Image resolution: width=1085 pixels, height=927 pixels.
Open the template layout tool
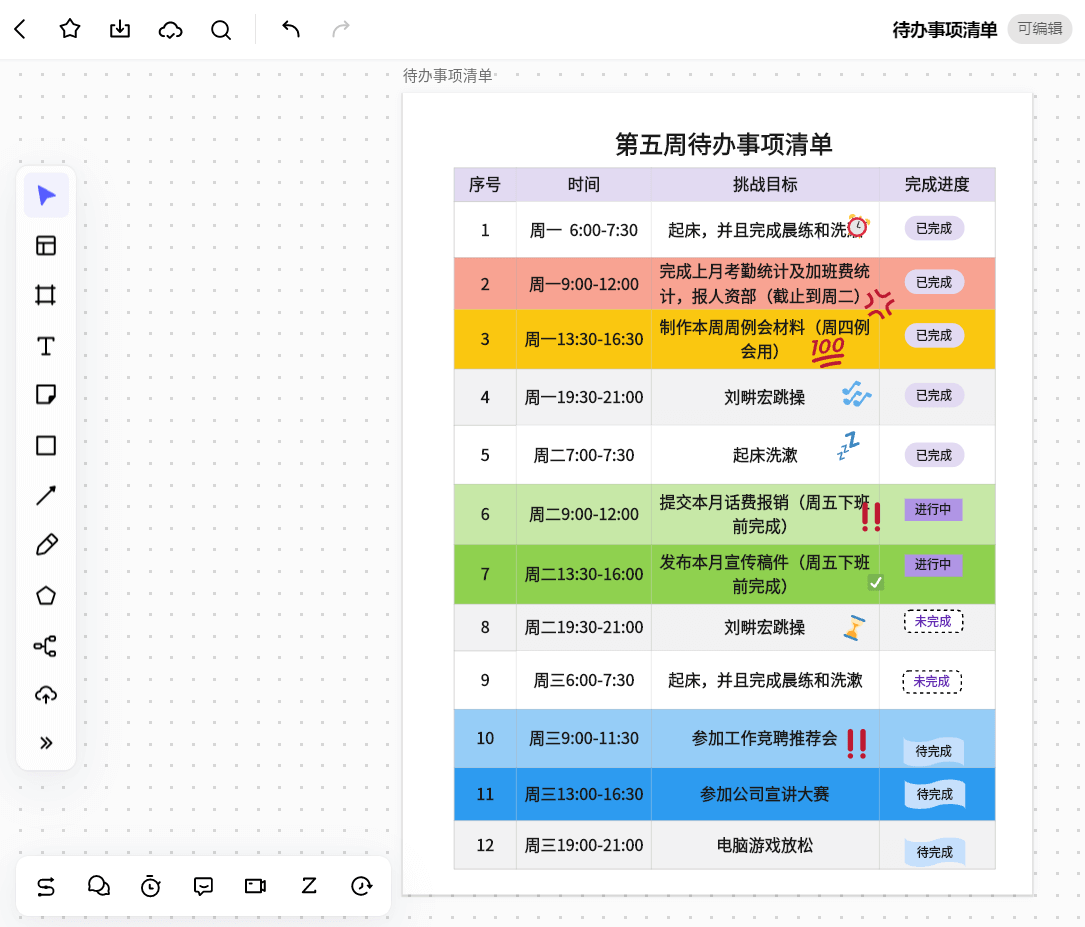(46, 246)
